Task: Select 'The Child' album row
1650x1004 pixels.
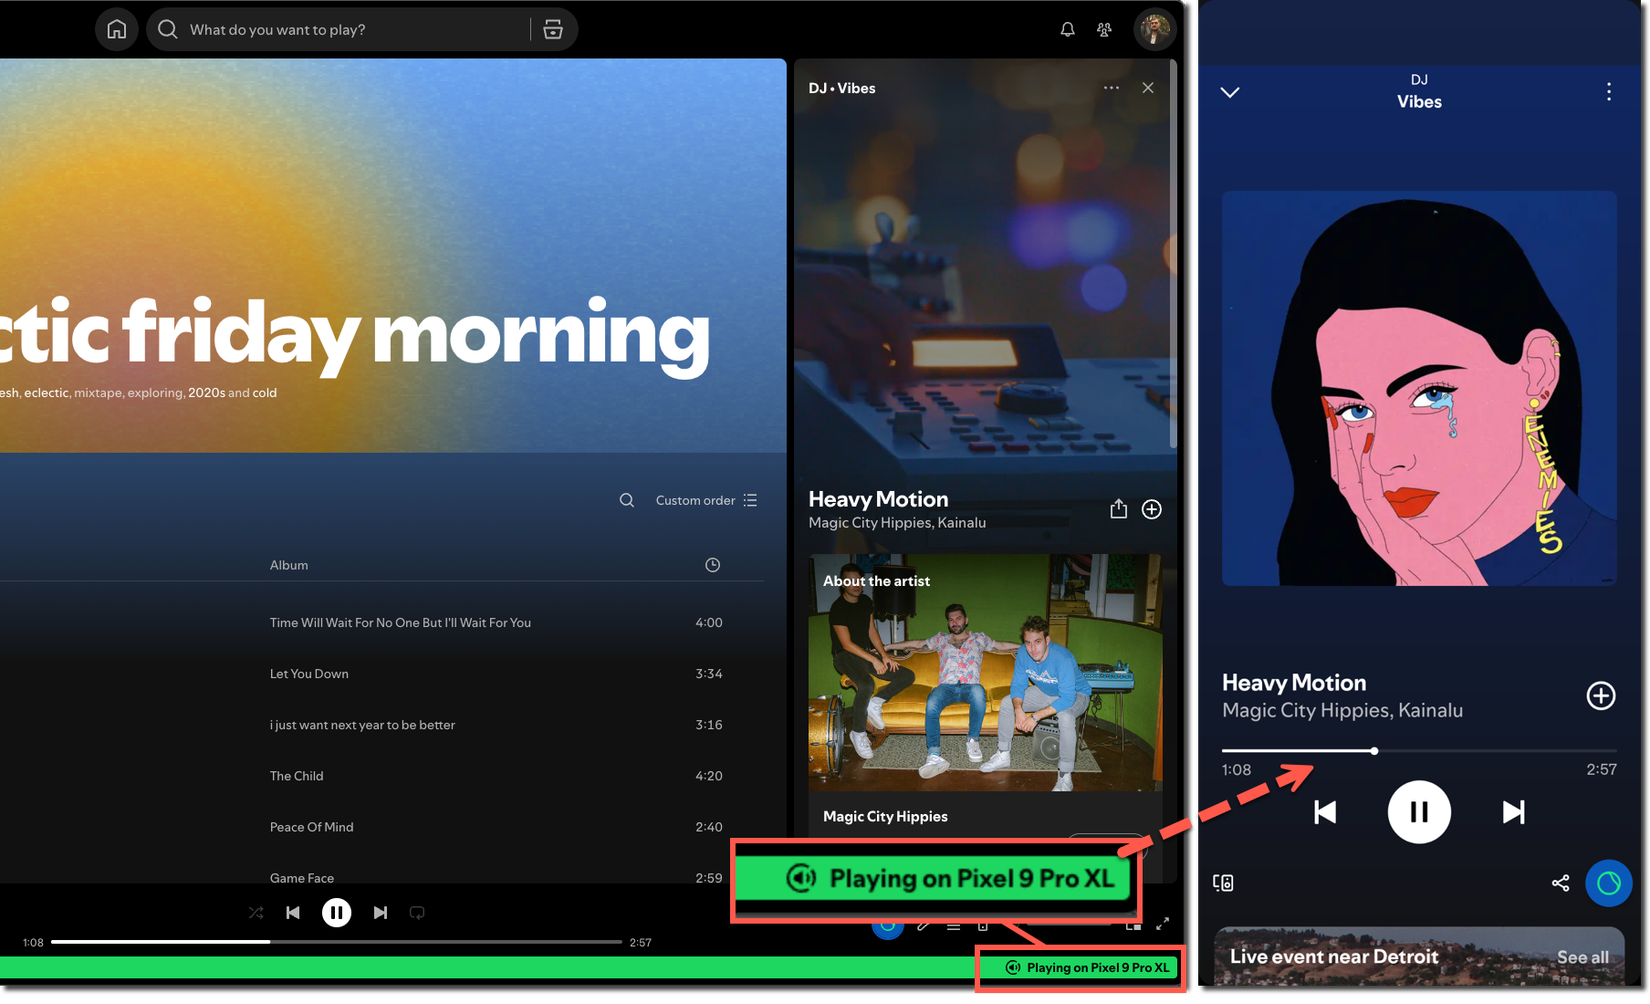Action: [x=296, y=776]
